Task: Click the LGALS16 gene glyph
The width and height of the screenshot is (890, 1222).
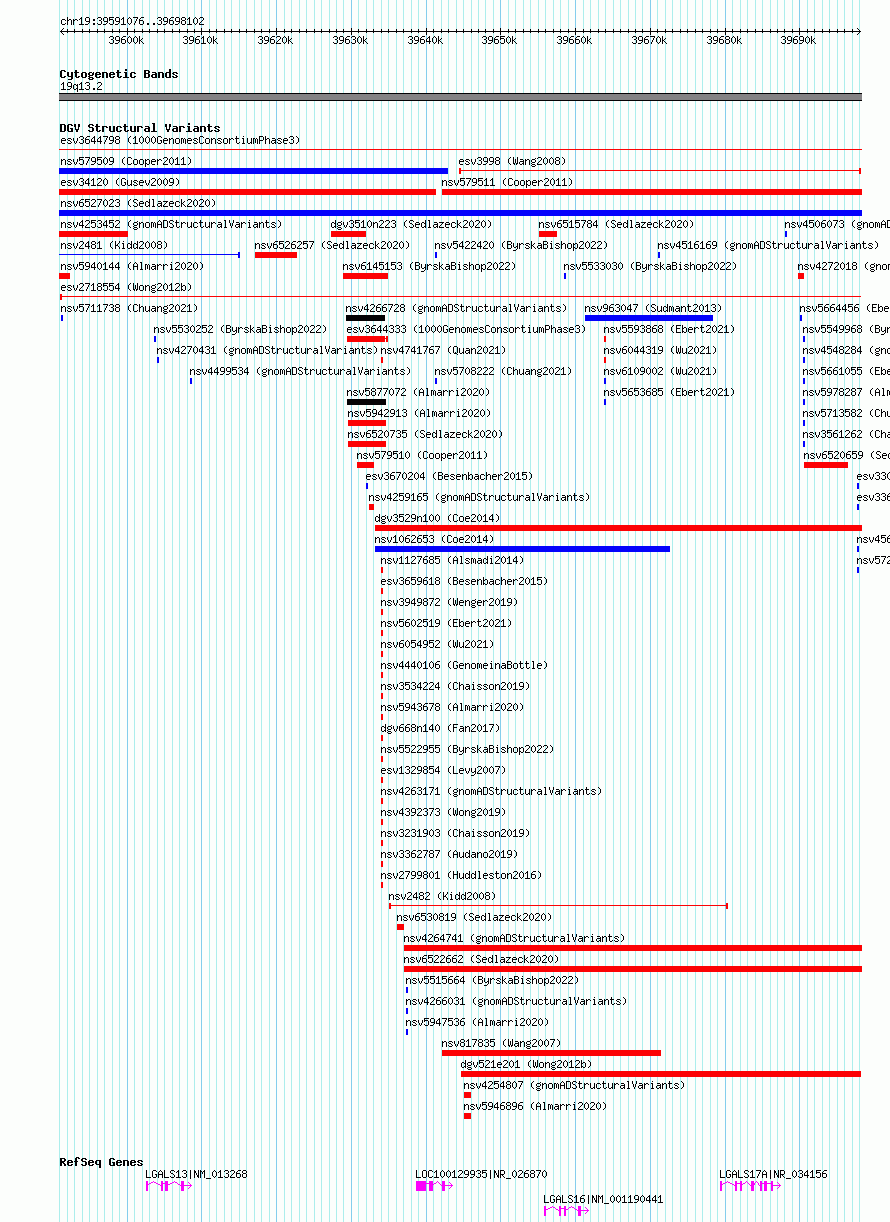Action: (566, 1211)
